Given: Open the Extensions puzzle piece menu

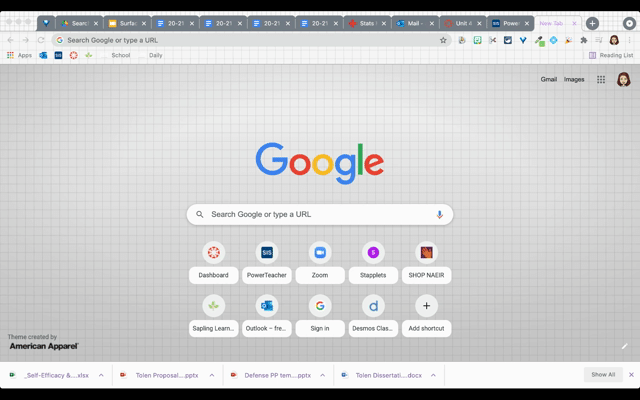Looking at the screenshot, I should [x=584, y=40].
